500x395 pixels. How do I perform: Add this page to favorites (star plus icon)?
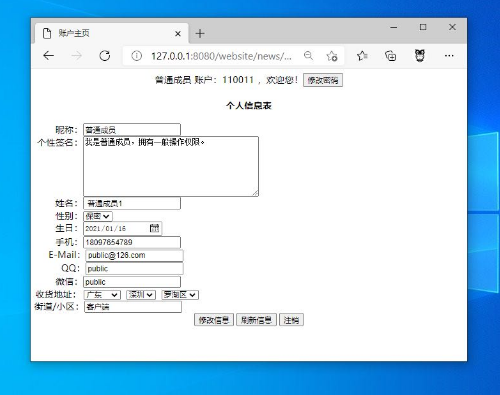(332, 56)
